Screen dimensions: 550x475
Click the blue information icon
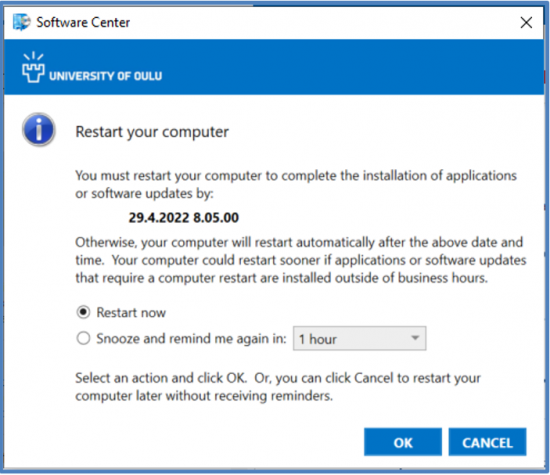[x=39, y=129]
